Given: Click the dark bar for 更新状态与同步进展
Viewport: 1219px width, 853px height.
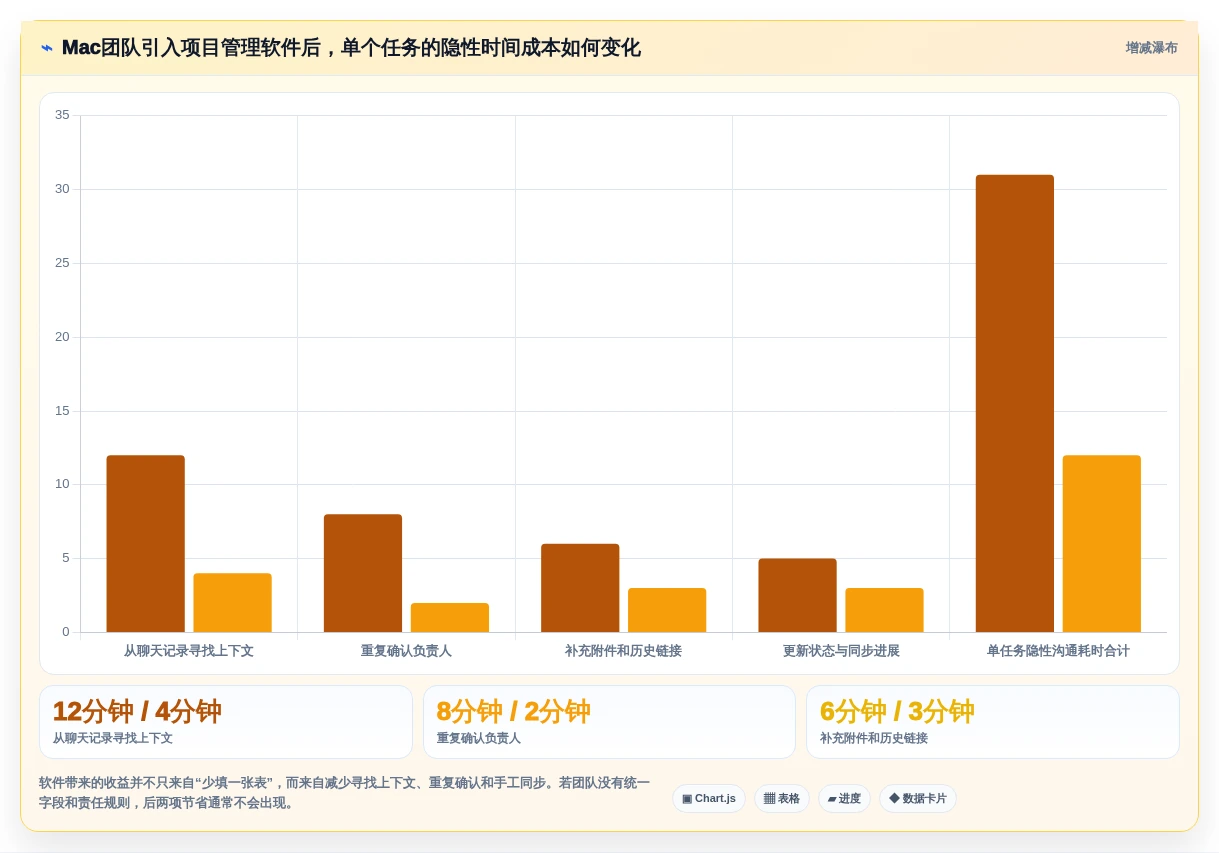Looking at the screenshot, I should coord(797,595).
